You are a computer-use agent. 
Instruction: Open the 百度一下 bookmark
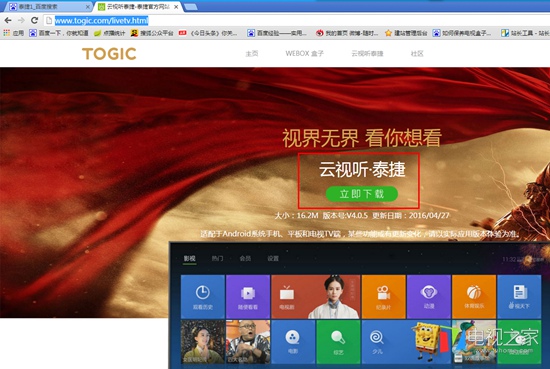[x=59, y=33]
